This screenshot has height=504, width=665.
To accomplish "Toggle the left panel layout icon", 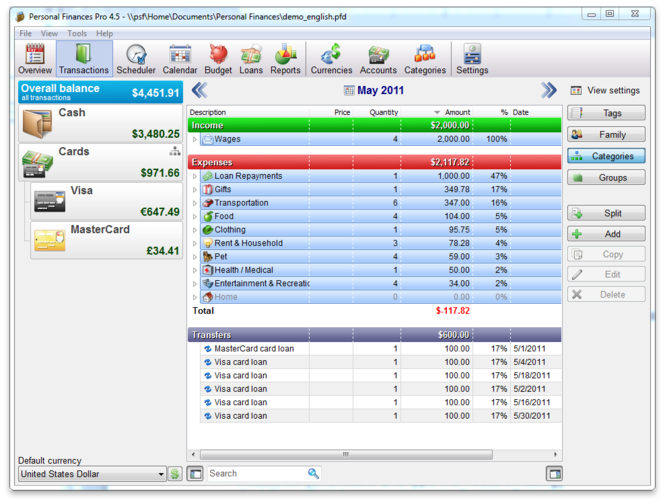I will point(195,473).
